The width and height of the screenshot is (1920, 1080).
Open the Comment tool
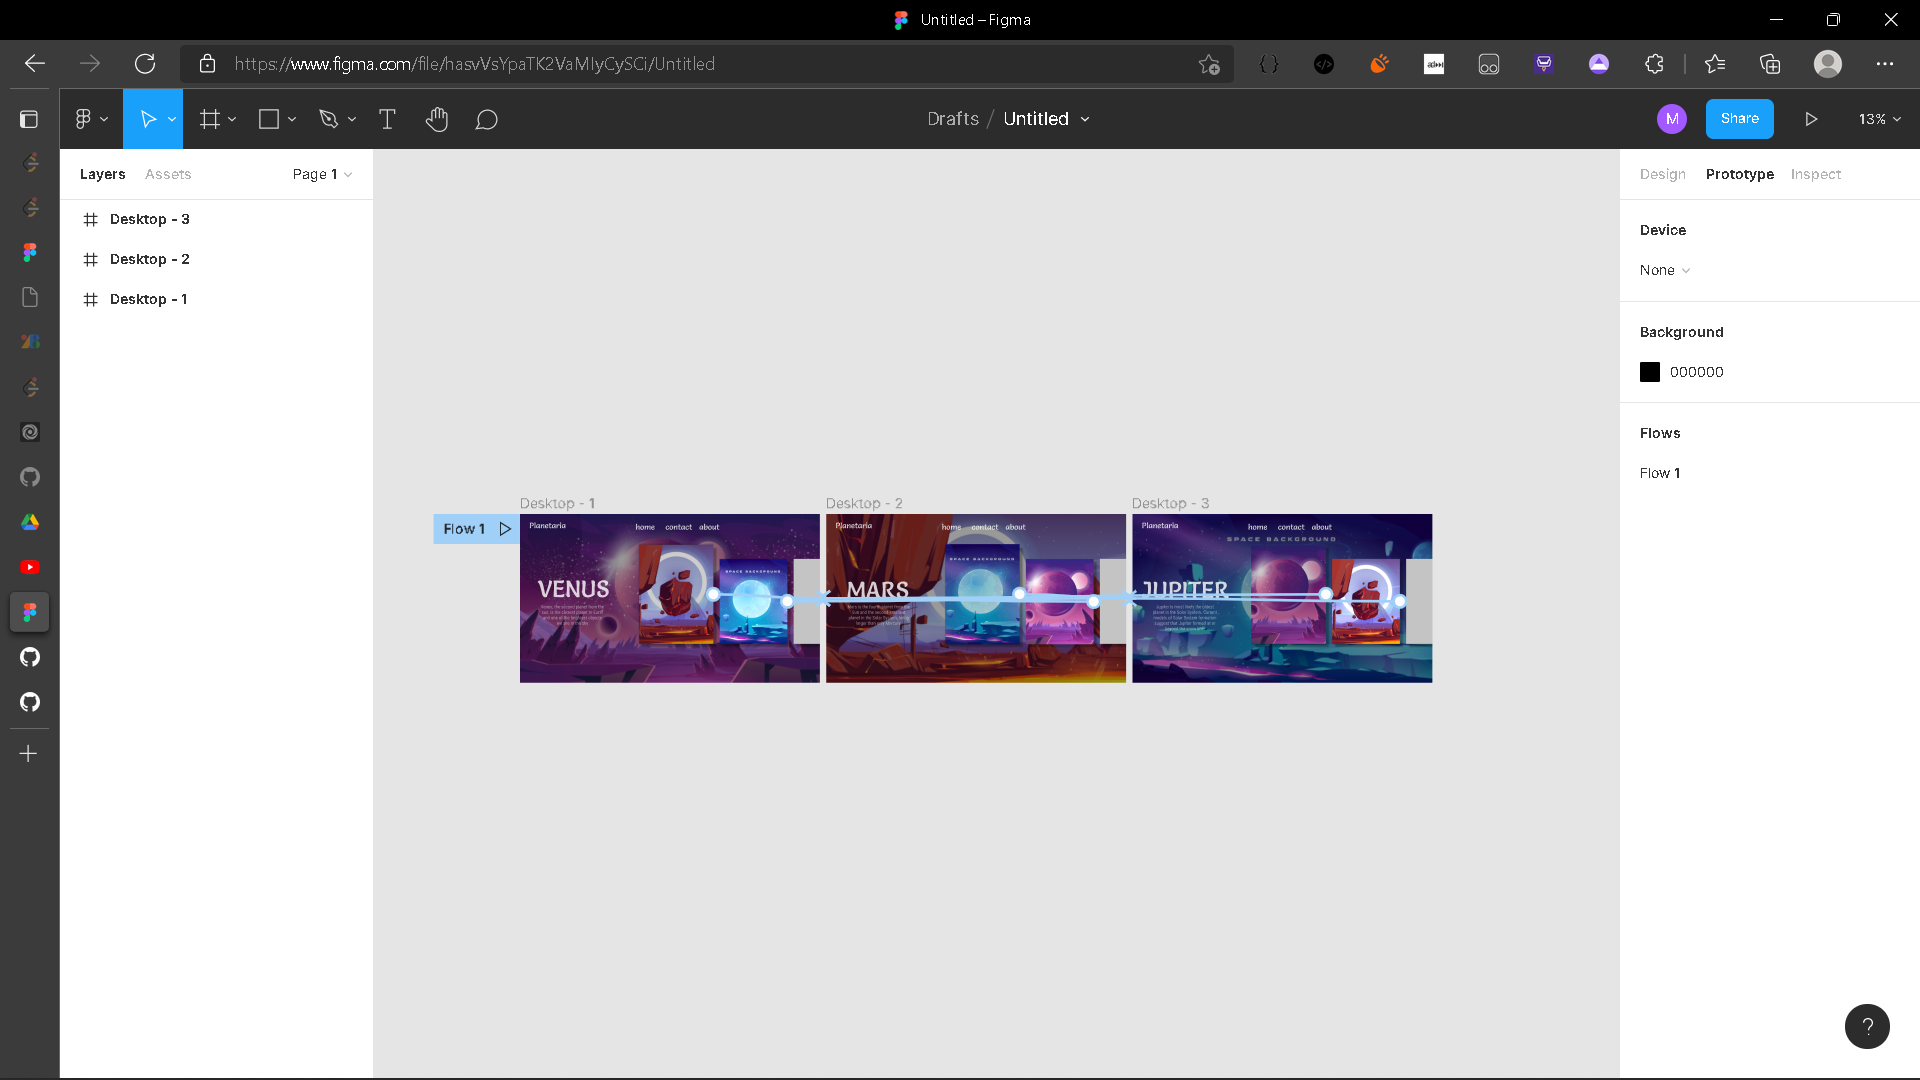pos(487,118)
